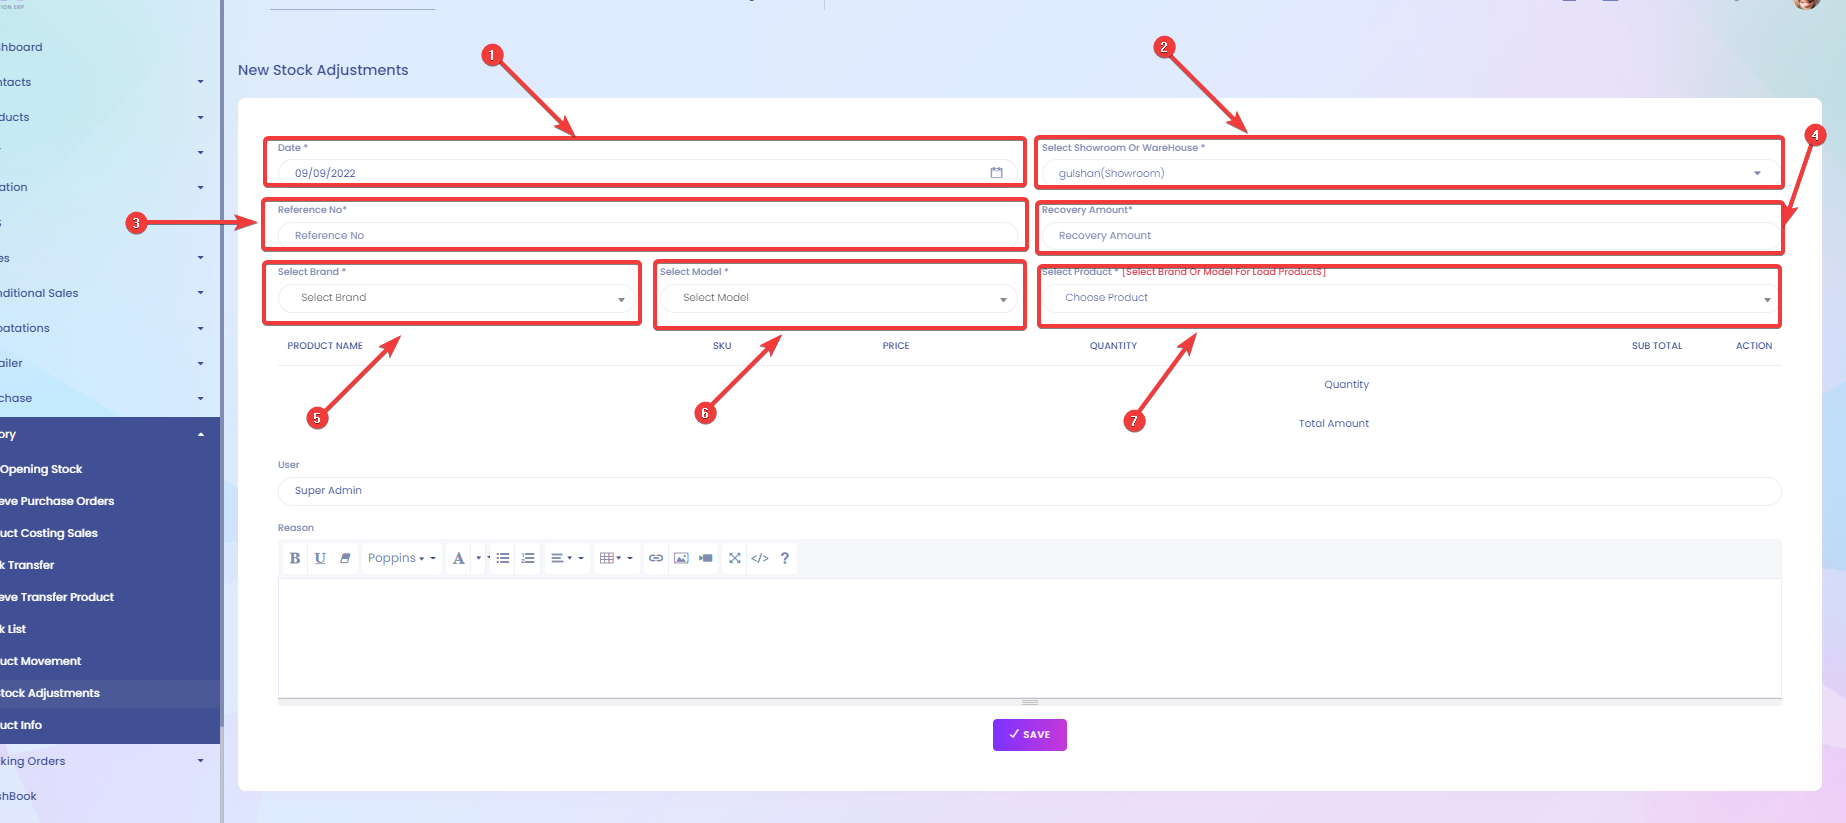Open Product Info sidebar item
Image resolution: width=1846 pixels, height=823 pixels.
click(x=21, y=725)
